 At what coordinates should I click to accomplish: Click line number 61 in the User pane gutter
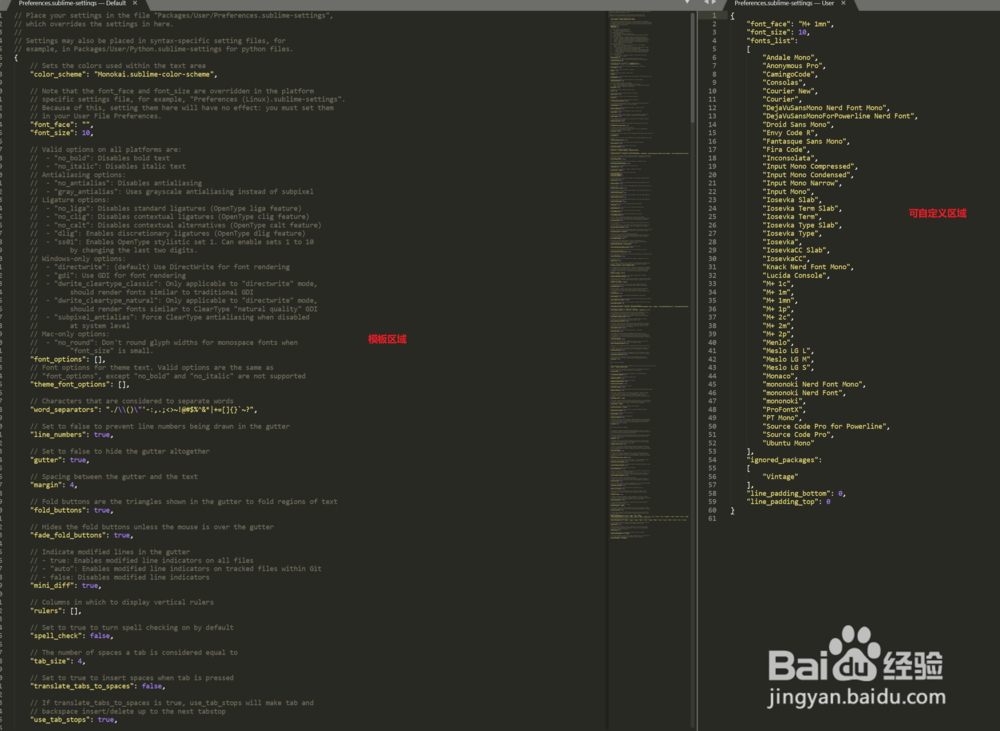point(712,519)
